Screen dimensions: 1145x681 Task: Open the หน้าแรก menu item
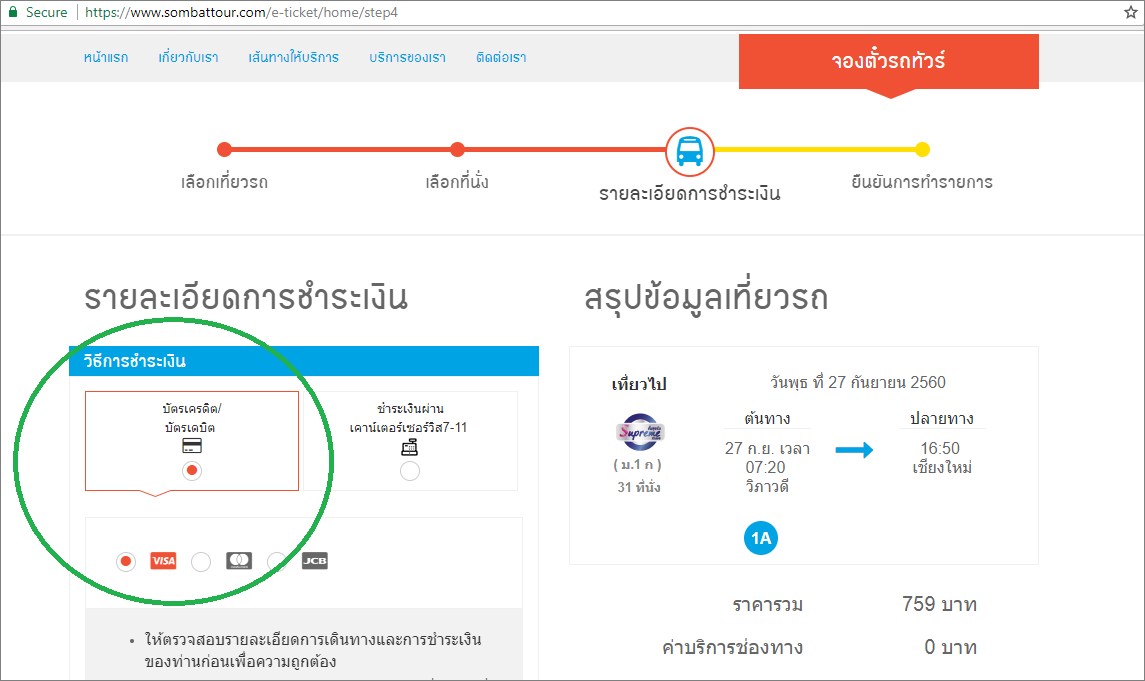pyautogui.click(x=106, y=57)
